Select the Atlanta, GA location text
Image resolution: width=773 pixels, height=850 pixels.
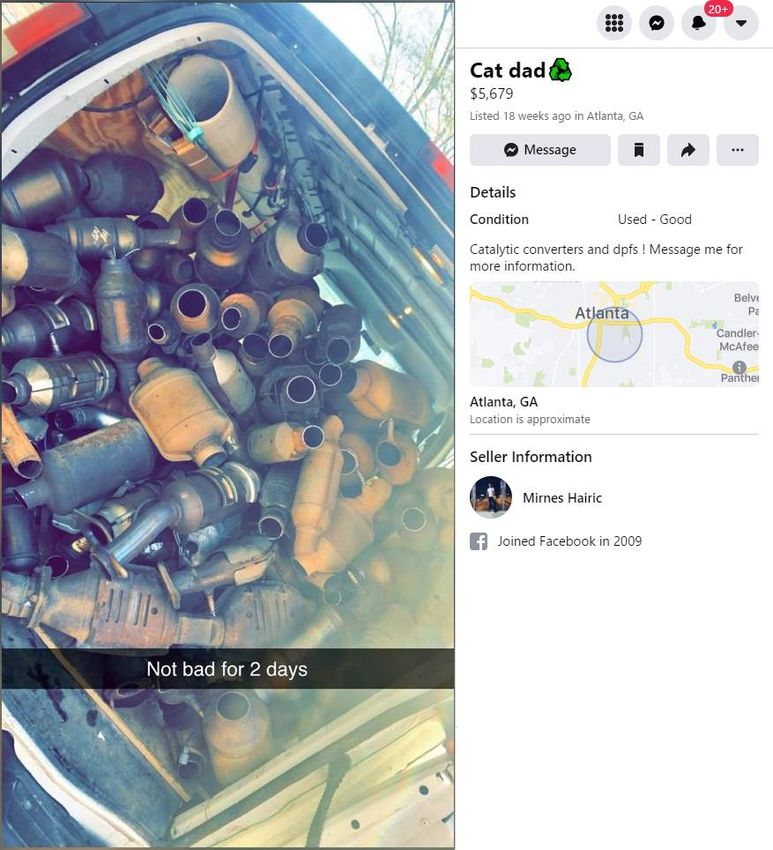[504, 402]
